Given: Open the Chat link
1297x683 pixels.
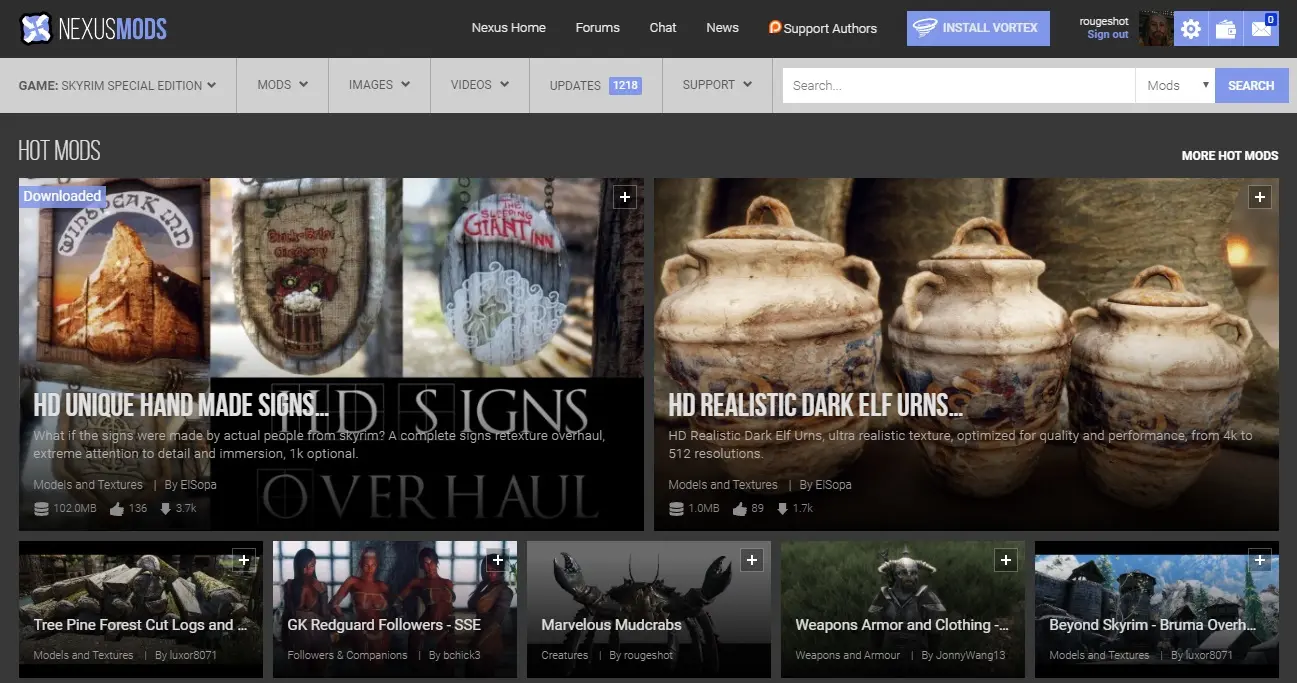Looking at the screenshot, I should 663,28.
